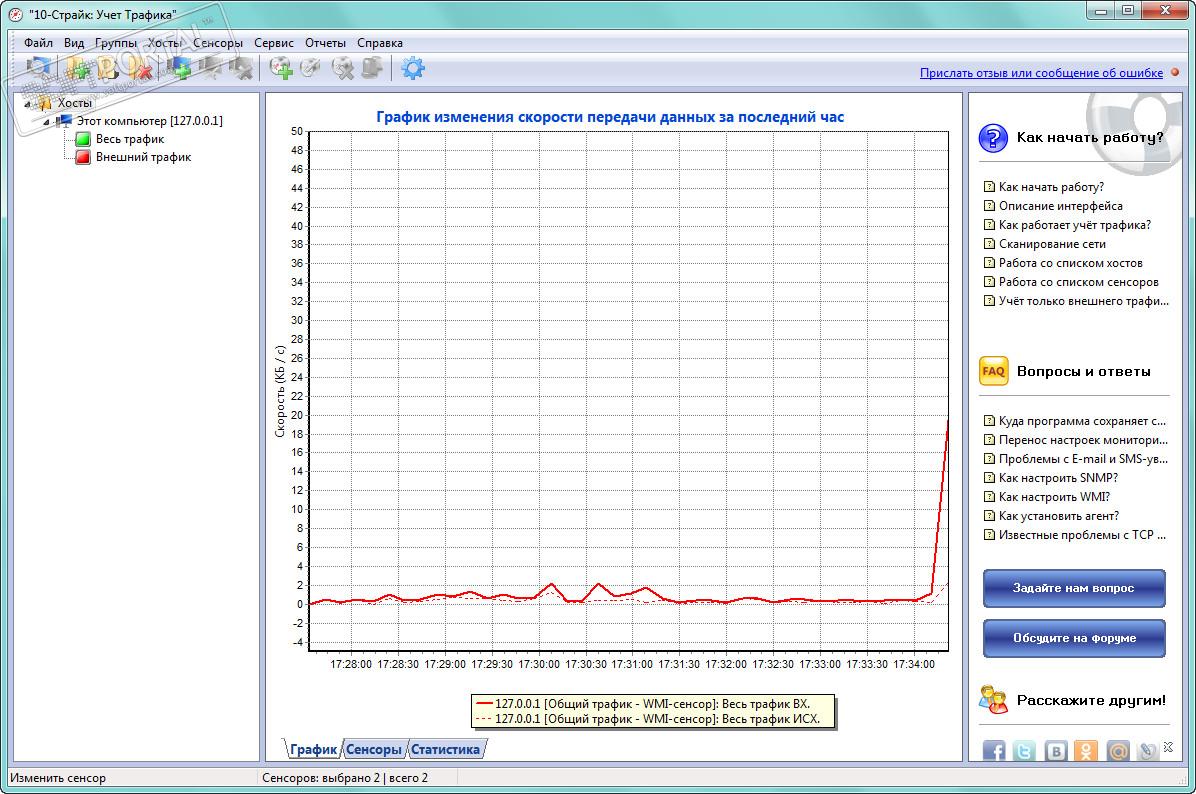Click the greyed copy sensor toolbar icon
1196x794 pixels.
[372, 69]
